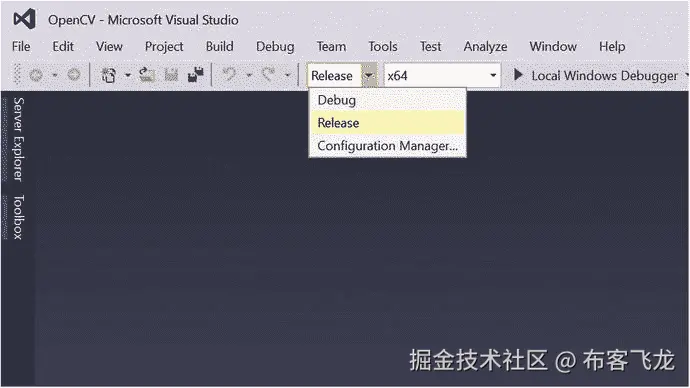The image size is (690, 388).
Task: Click the Open File icon
Action: [x=147, y=75]
